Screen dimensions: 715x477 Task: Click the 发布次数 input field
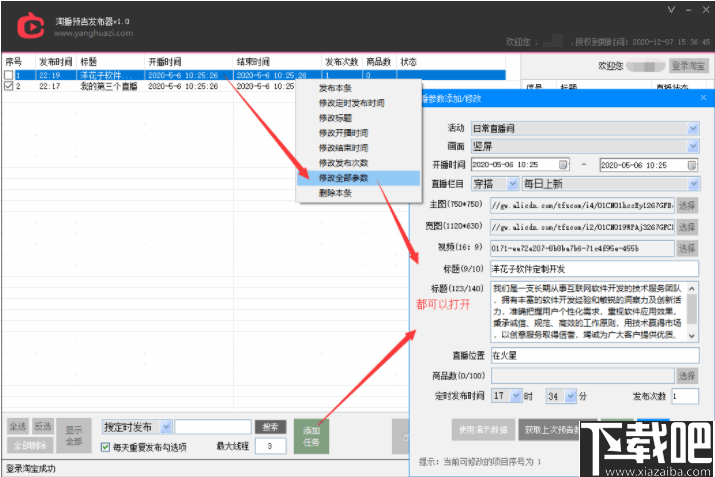tap(685, 396)
